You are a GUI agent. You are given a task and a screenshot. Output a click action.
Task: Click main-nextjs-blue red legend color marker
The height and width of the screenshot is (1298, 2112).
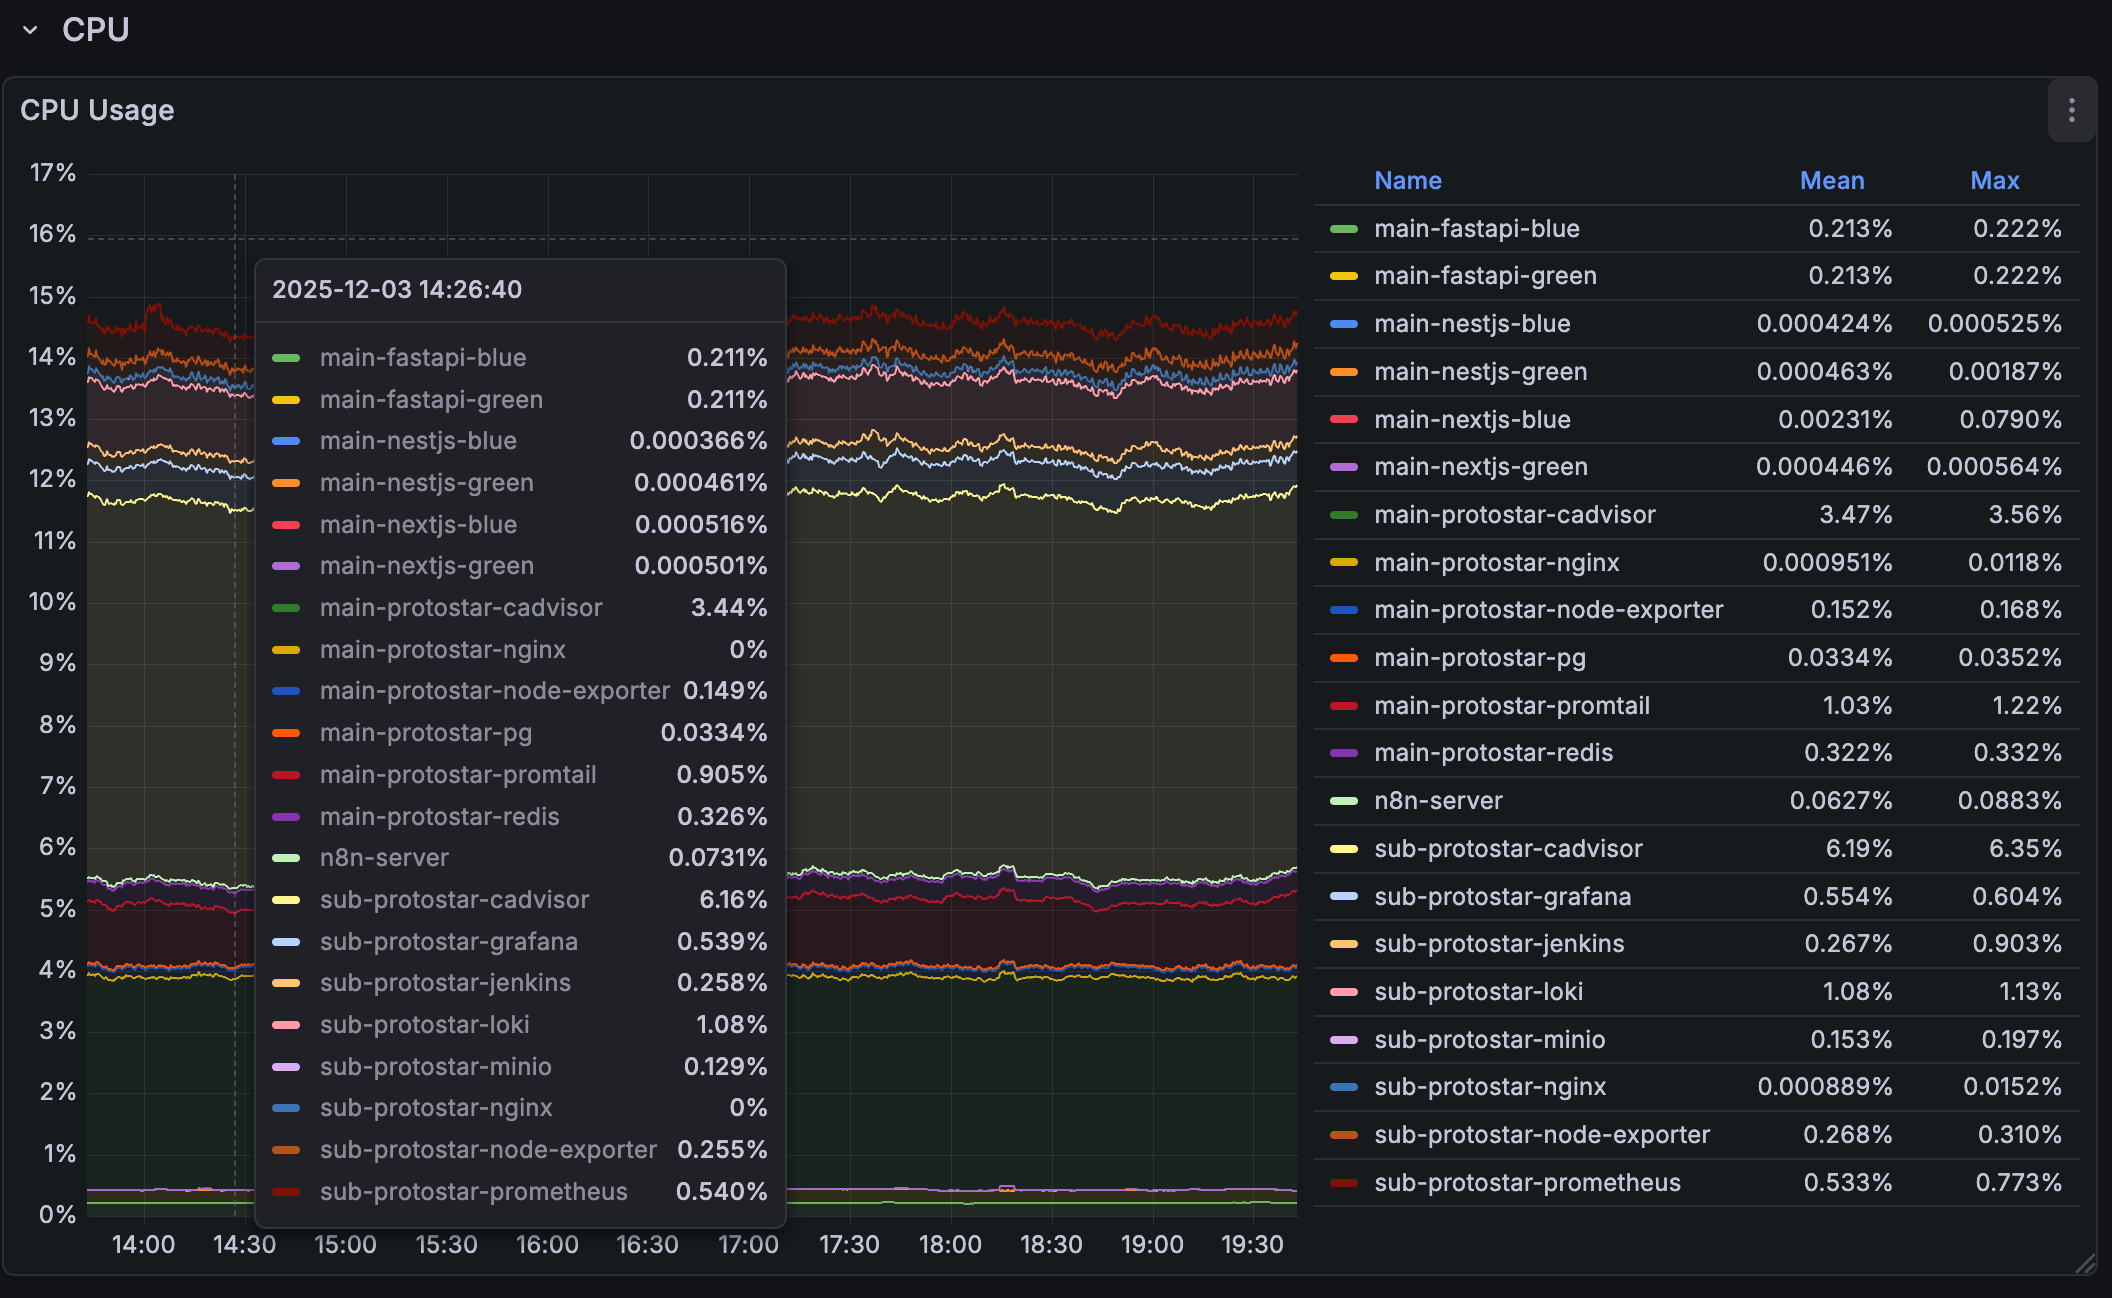tap(1343, 420)
